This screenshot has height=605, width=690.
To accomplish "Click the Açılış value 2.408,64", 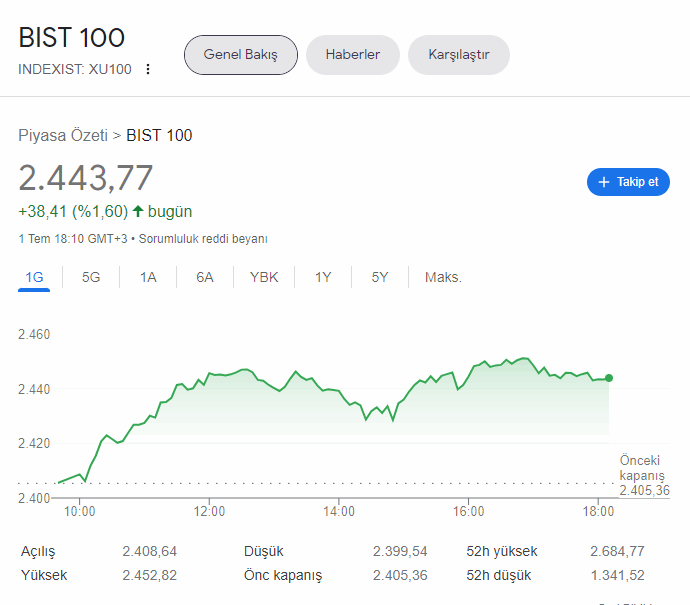I will (150, 551).
